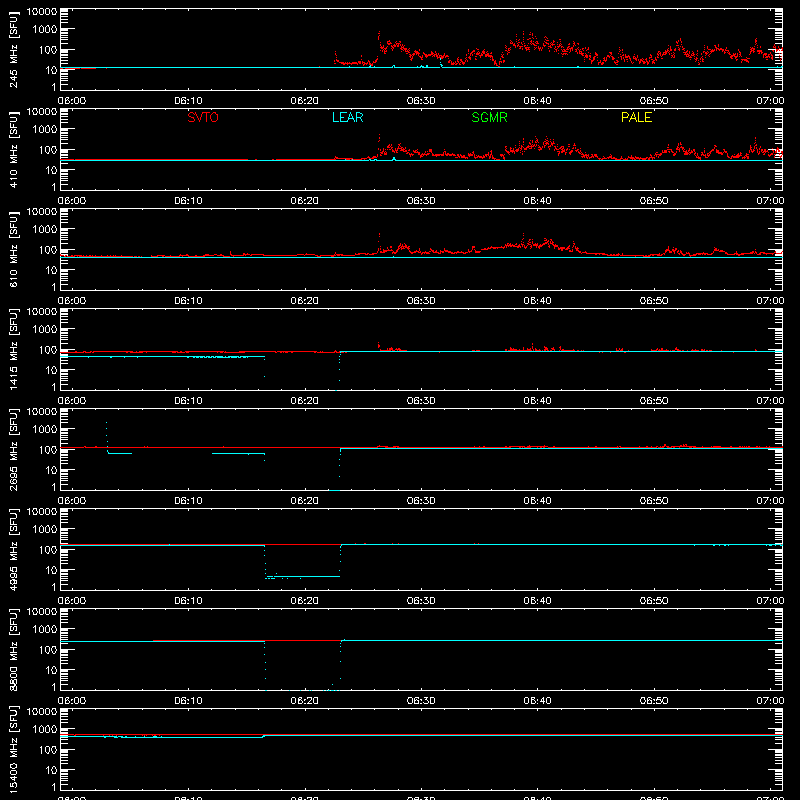Click the cyan LEAR legend label
The height and width of the screenshot is (800, 800).
click(347, 117)
